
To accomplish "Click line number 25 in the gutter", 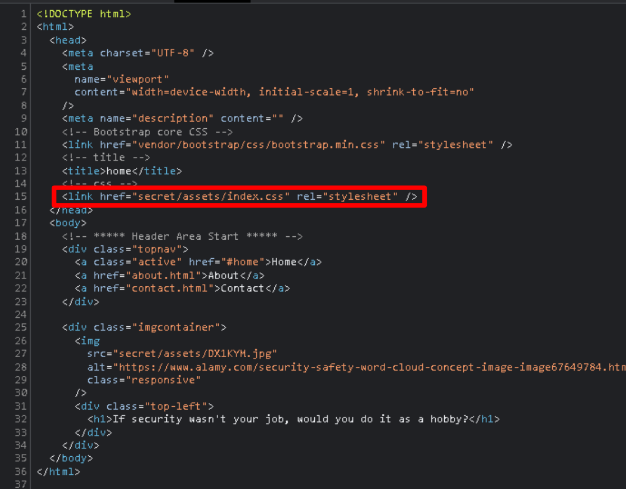I will 21,327.
